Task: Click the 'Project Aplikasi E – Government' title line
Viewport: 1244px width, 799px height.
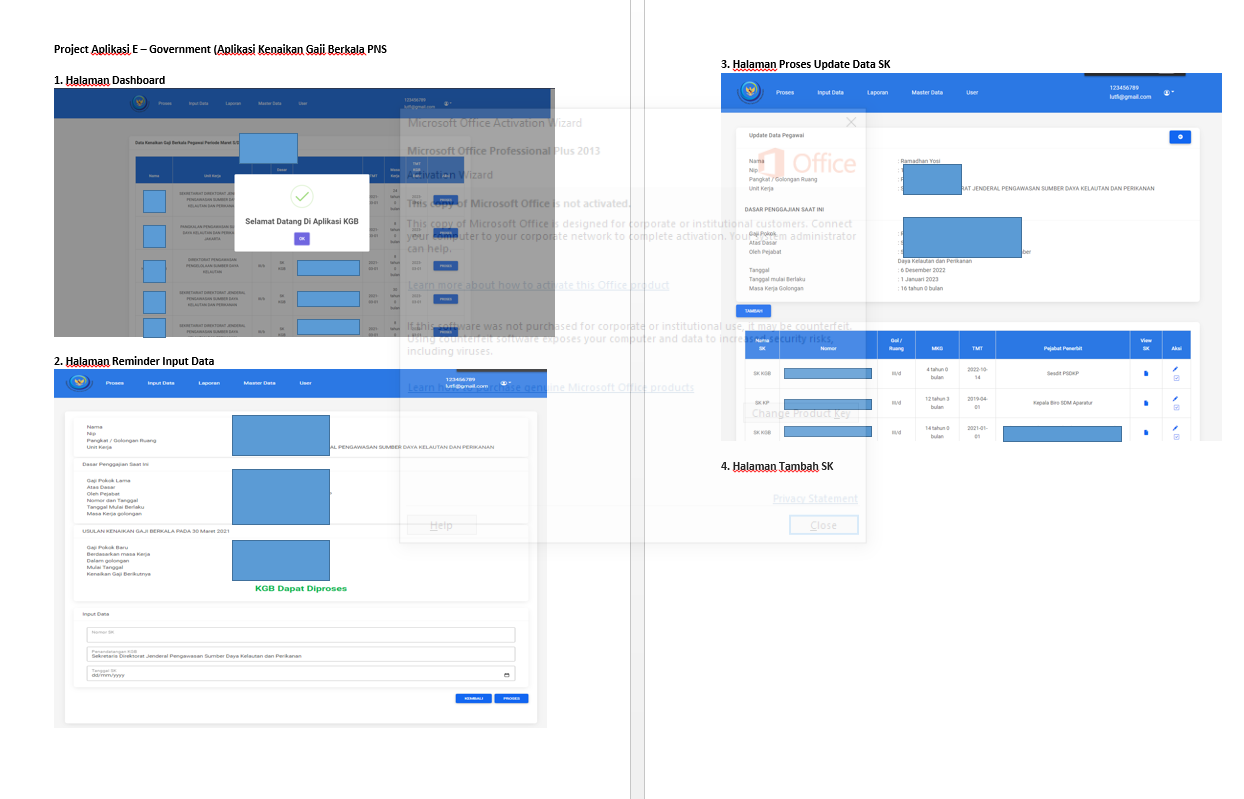Action: (220, 49)
